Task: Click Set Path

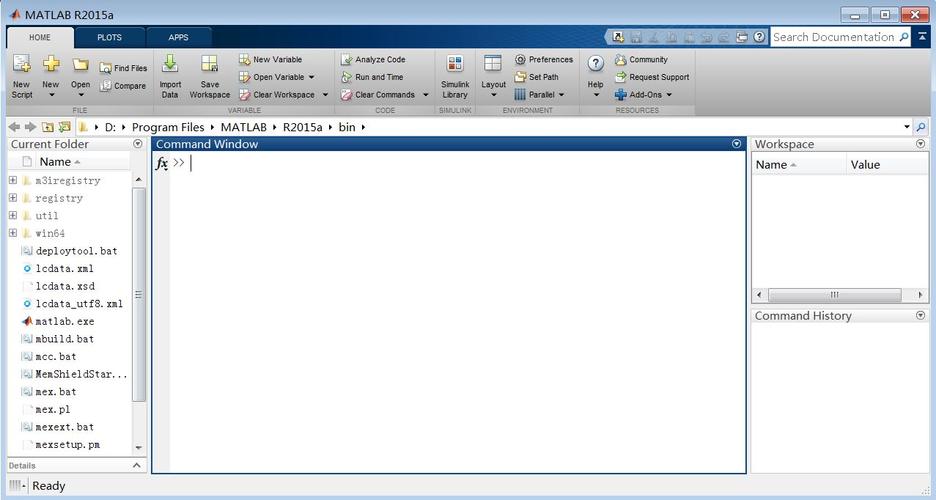Action: [537, 77]
